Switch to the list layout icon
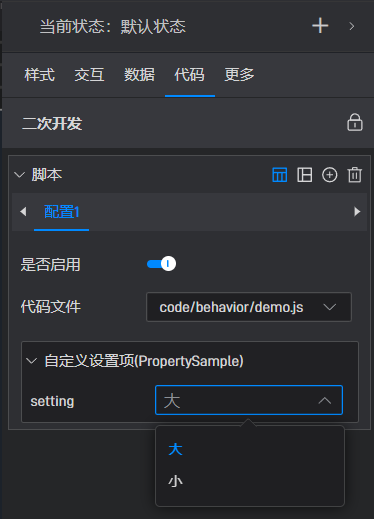The width and height of the screenshot is (374, 519). tap(304, 175)
